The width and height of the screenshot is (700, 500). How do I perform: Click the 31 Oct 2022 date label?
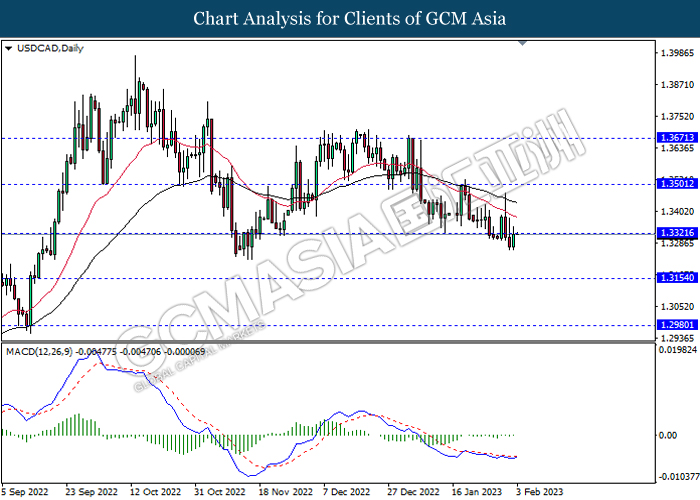[220, 492]
